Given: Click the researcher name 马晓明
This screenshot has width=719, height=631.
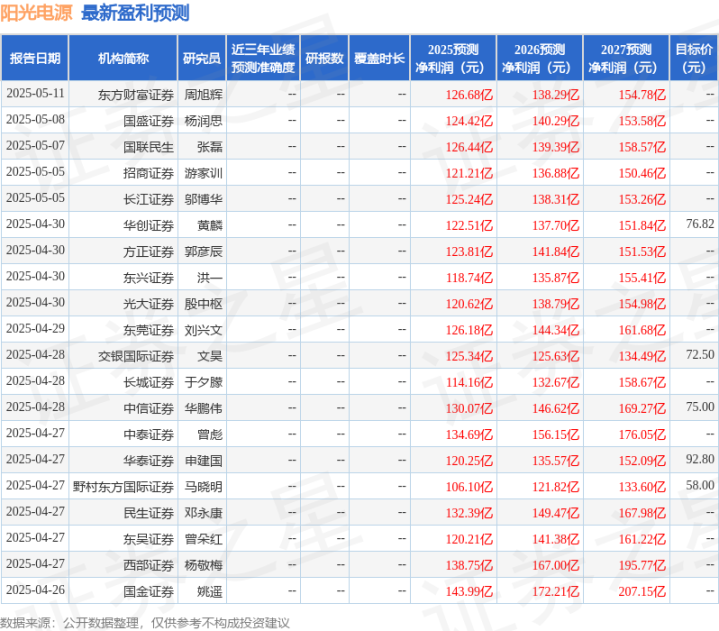Looking at the screenshot, I should click(204, 487).
